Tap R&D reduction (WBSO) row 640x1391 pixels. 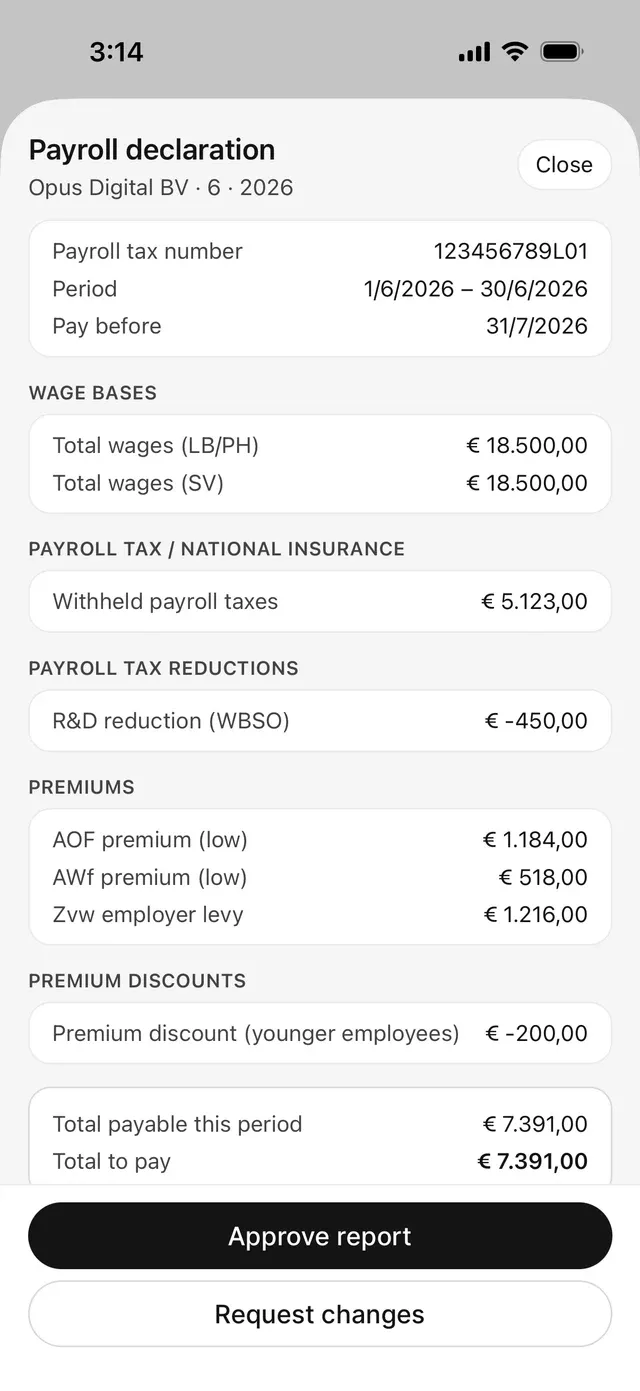tap(320, 721)
